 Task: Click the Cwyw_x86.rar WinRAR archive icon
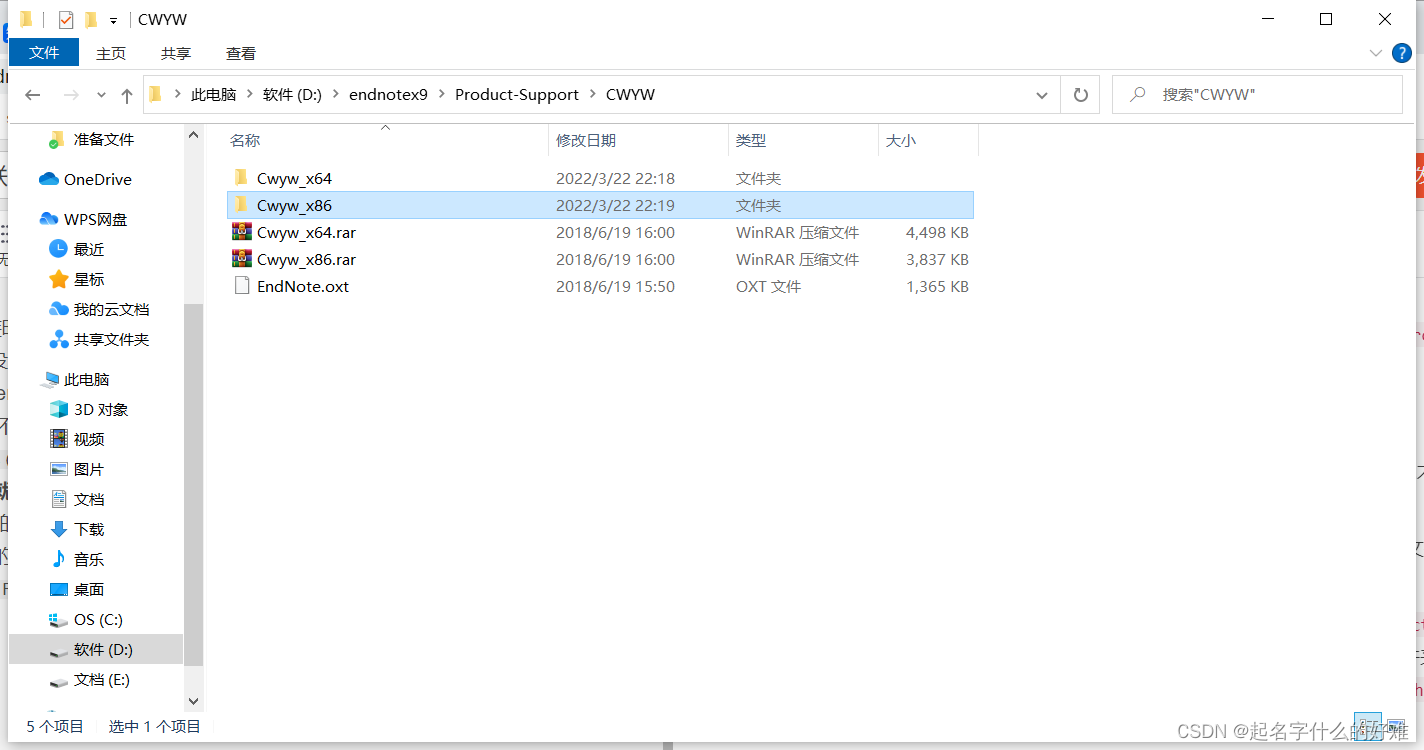tap(240, 259)
